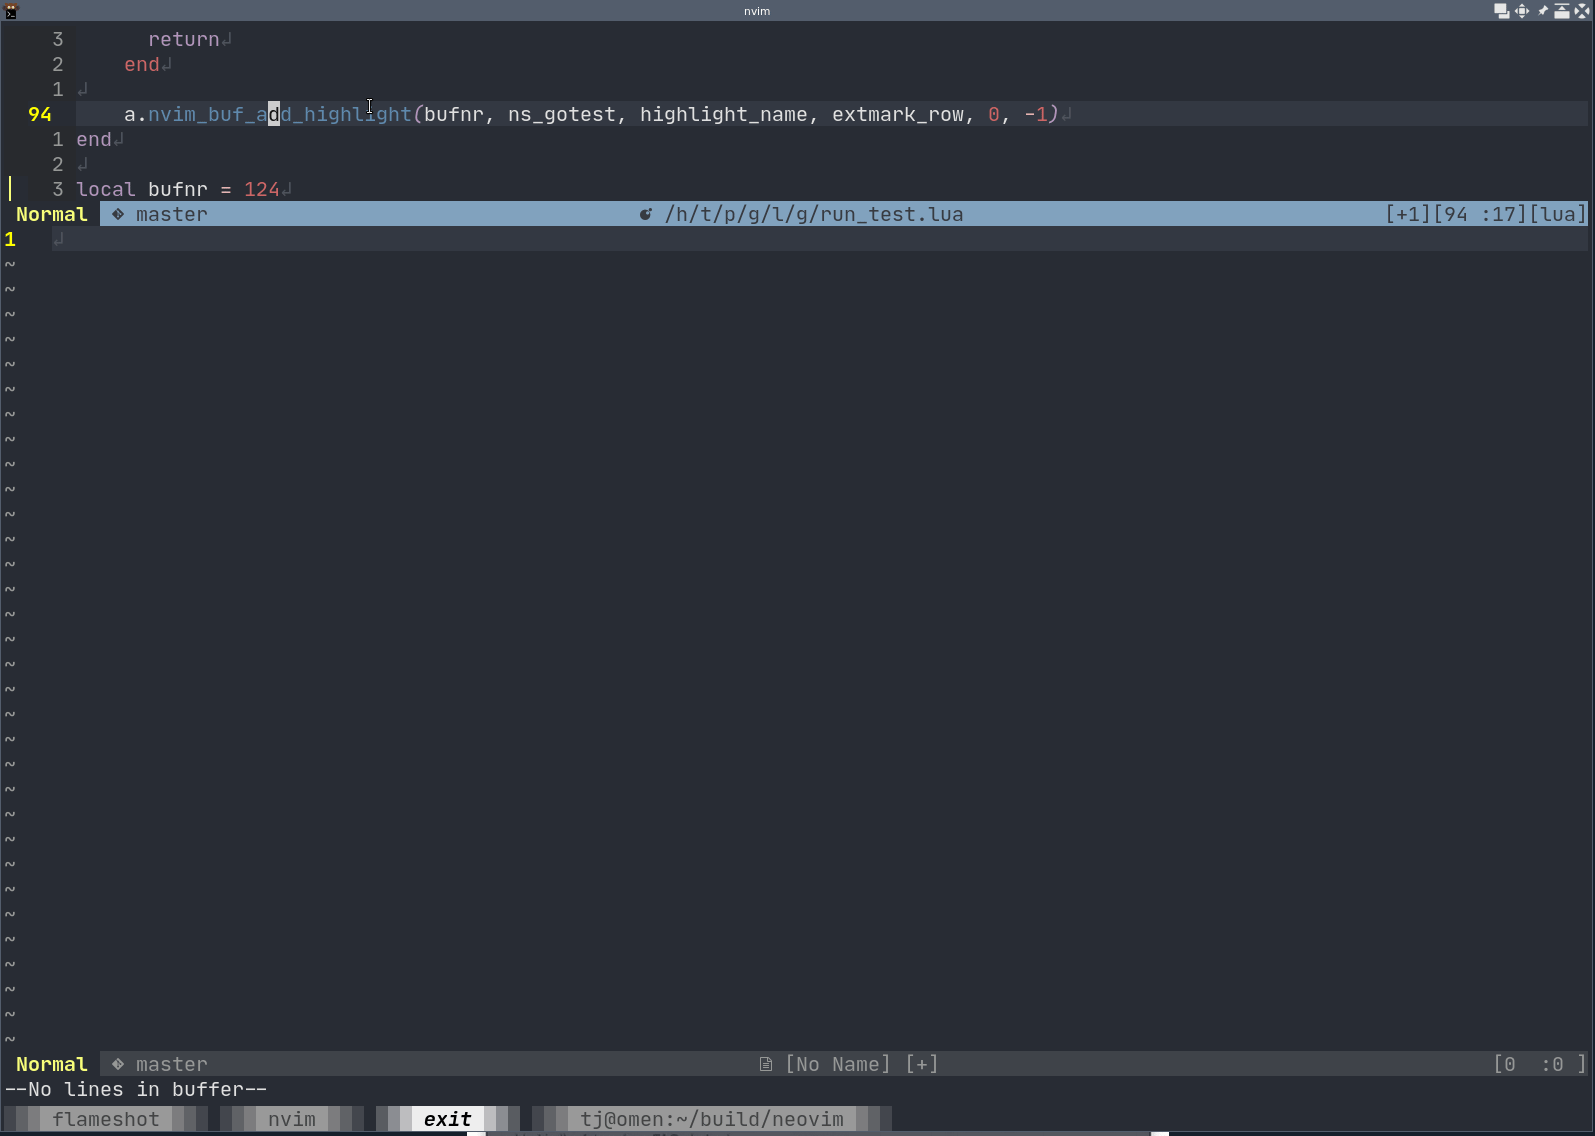
Task: Click the 'extmark_row' argument
Action: pyautogui.click(x=898, y=114)
